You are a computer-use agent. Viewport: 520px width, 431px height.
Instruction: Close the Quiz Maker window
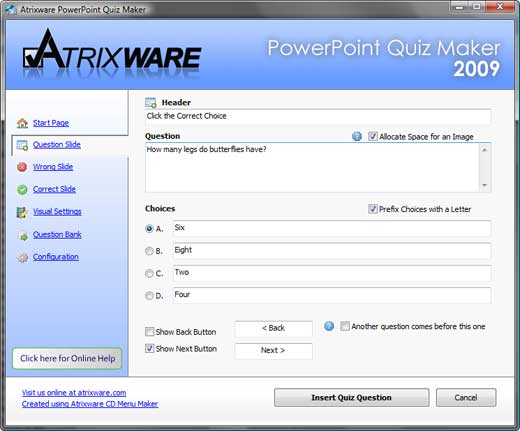(500, 7)
